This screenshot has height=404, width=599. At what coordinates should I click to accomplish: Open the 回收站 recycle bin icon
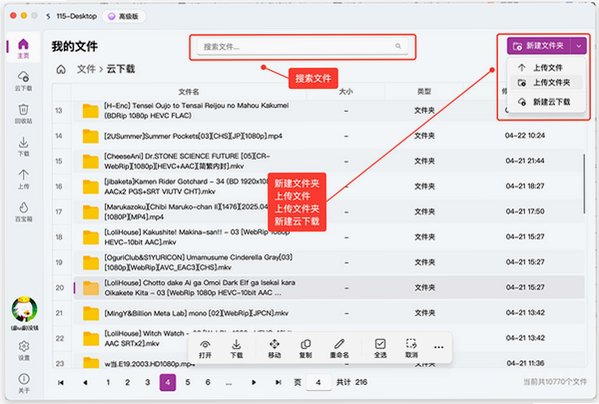23,110
